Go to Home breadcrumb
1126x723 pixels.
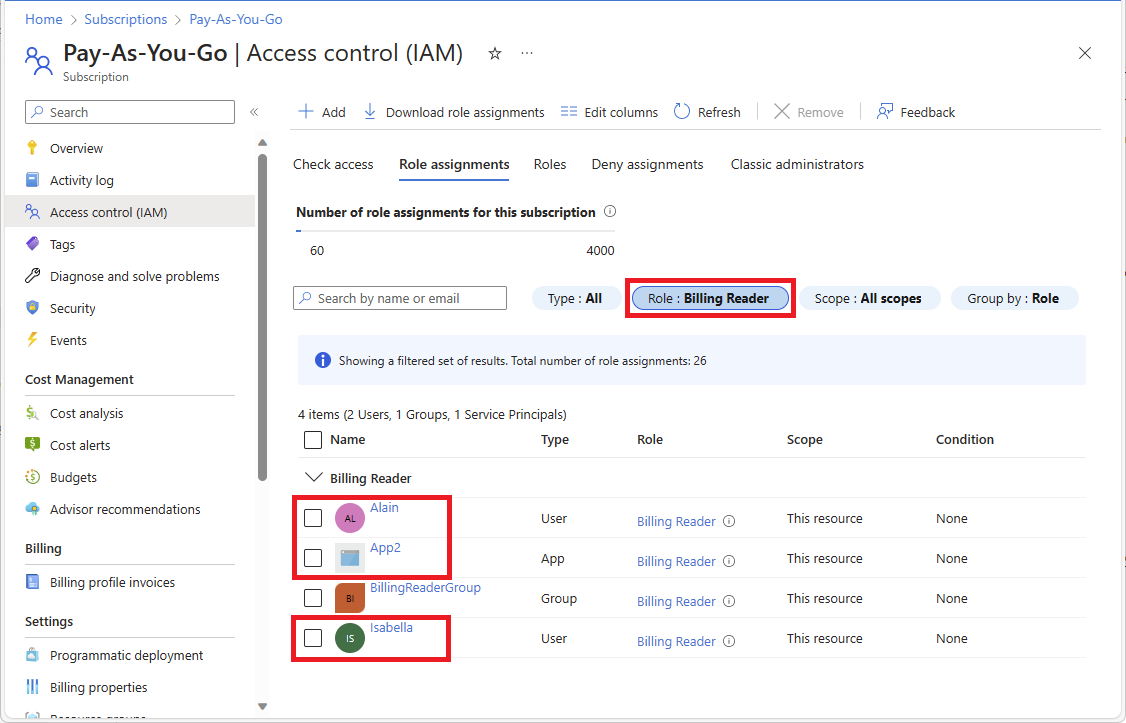[44, 19]
